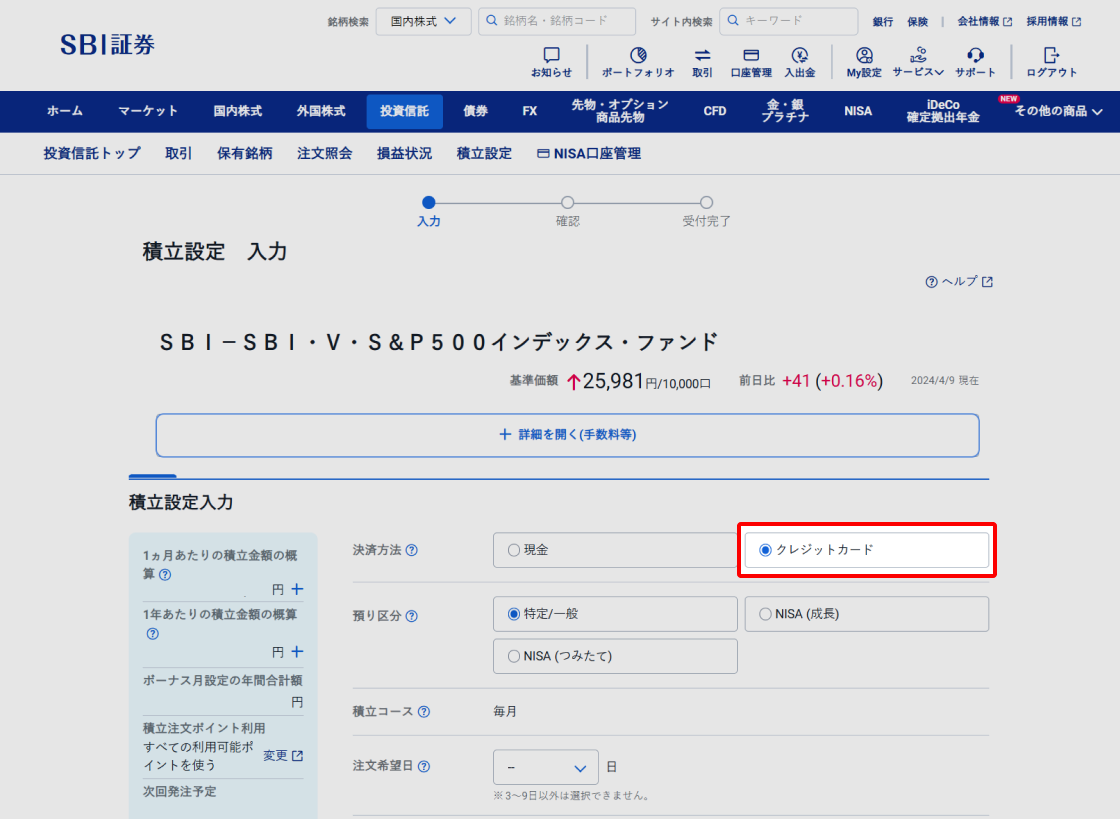Select the NISA (つみたて) radio button
The image size is (1120, 819).
click(514, 656)
